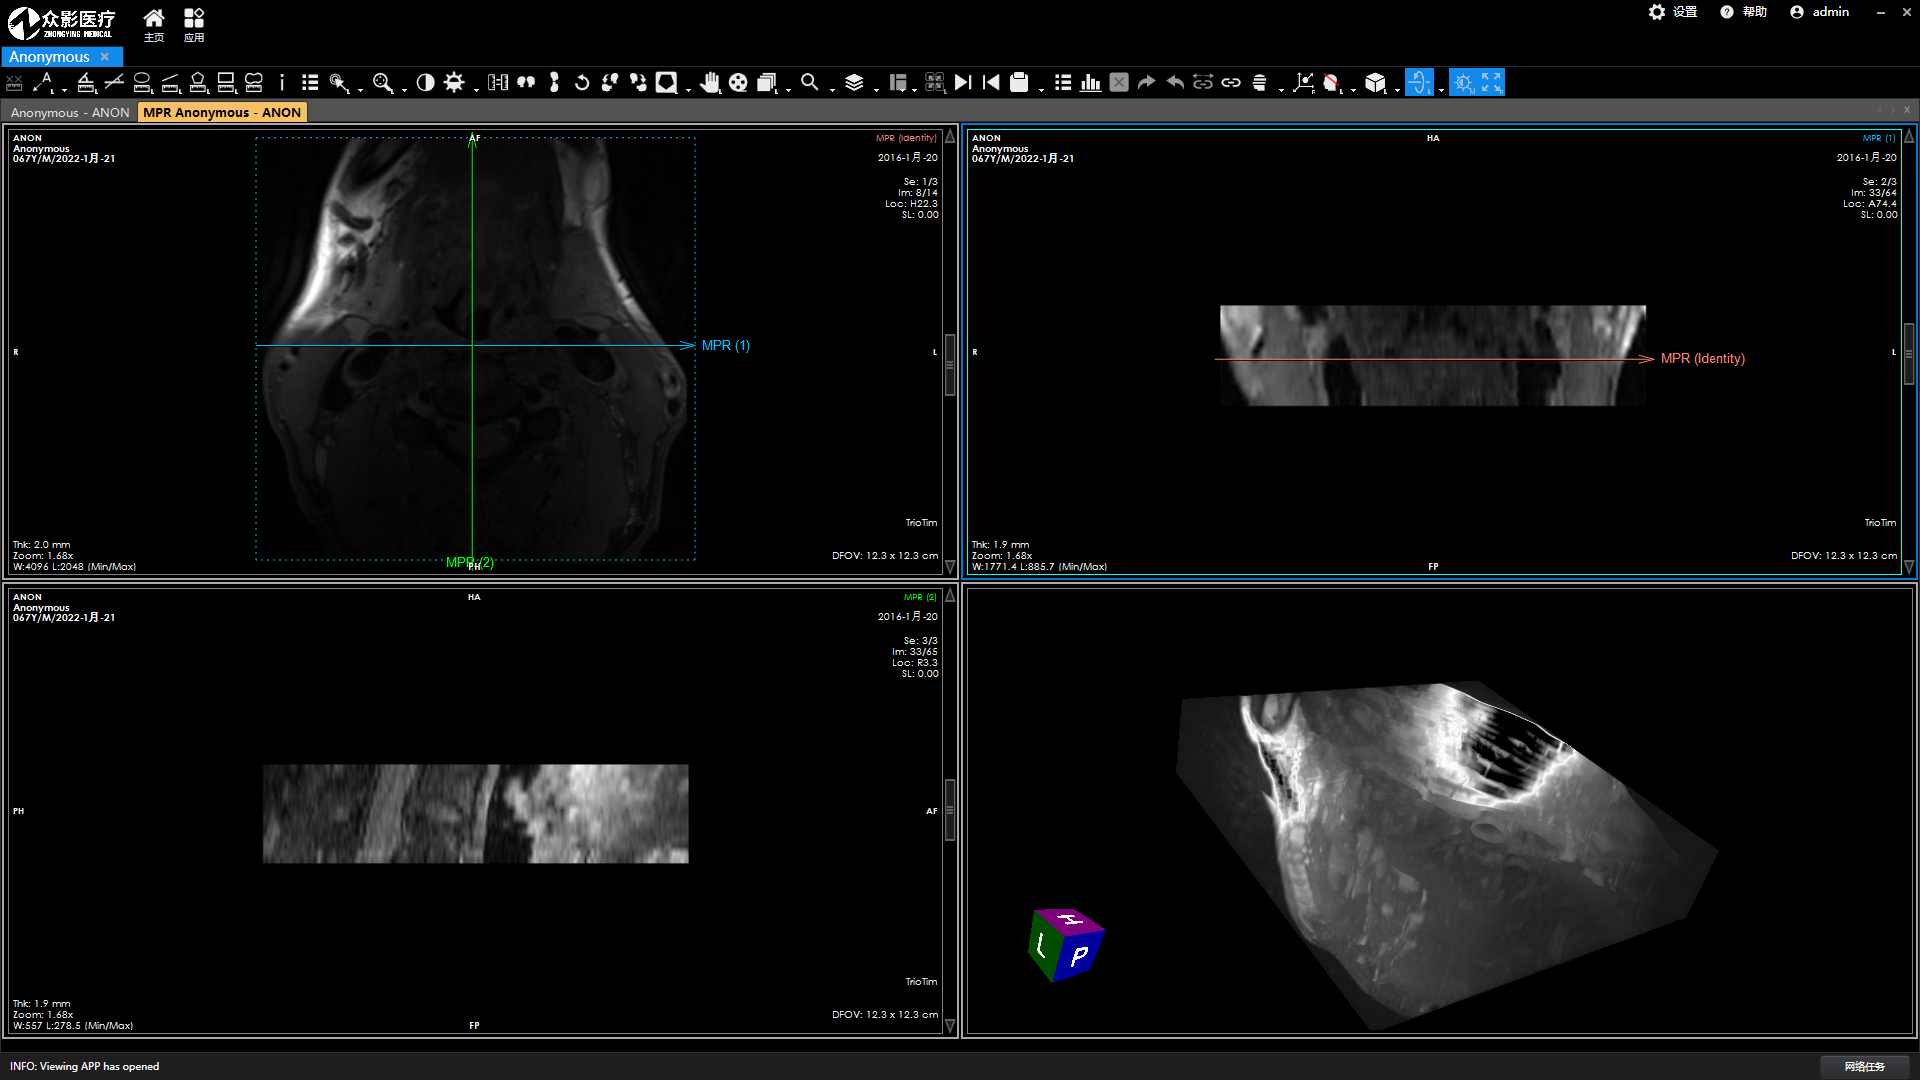The width and height of the screenshot is (1920, 1080).
Task: Select the polygon ROI measurement tool
Action: 198,83
